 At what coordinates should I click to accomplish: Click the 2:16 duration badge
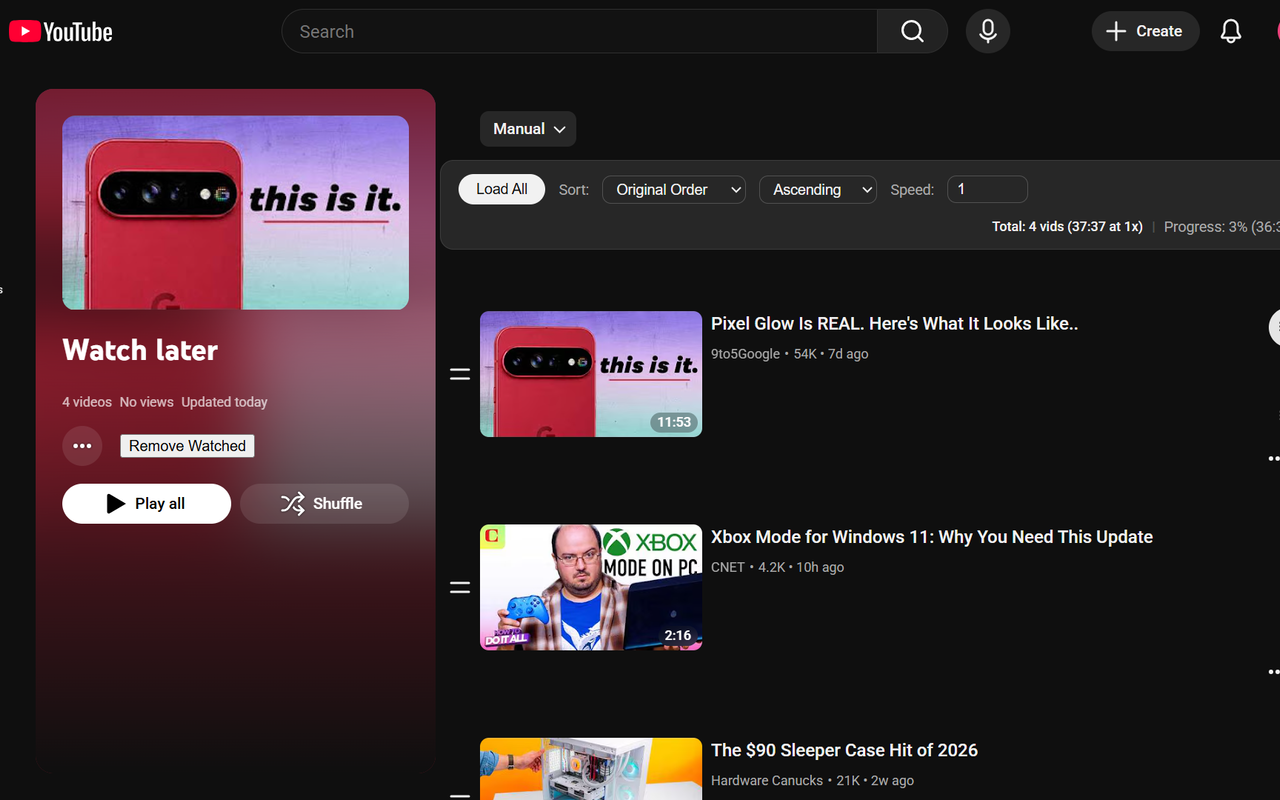click(678, 635)
